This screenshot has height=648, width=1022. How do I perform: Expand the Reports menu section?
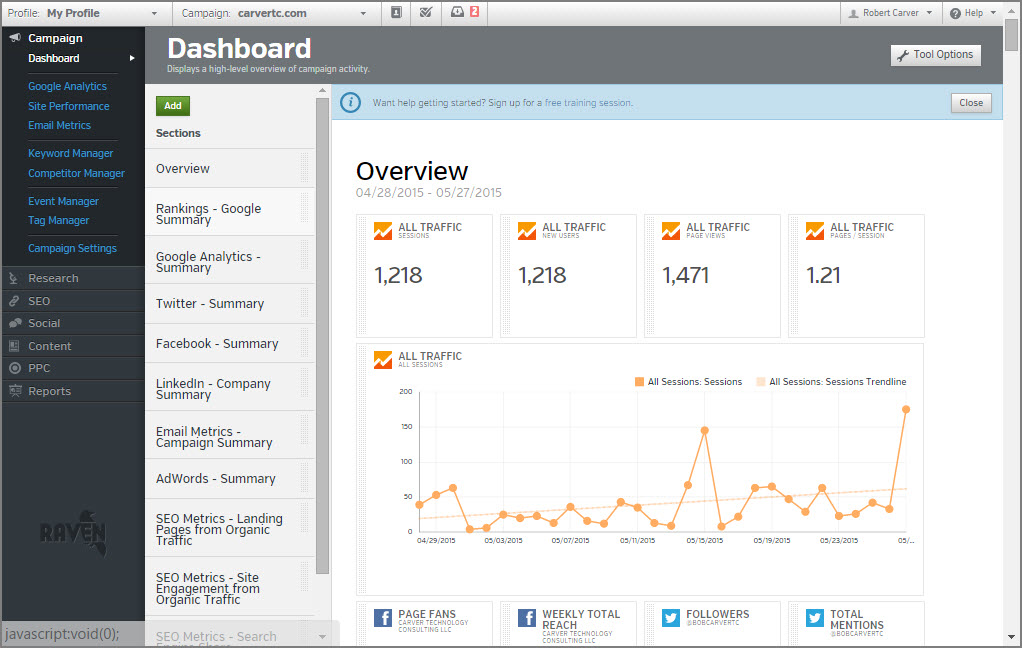[x=73, y=391]
